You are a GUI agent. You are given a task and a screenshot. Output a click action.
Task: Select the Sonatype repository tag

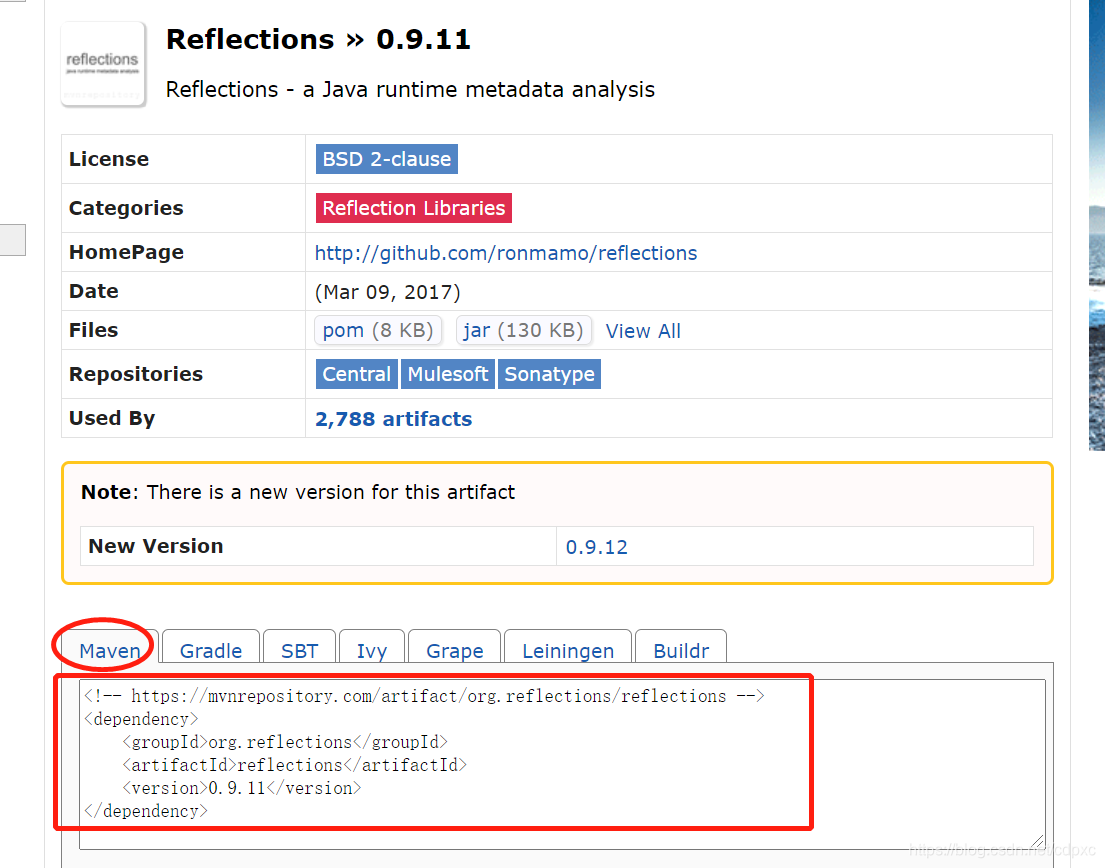pos(549,374)
